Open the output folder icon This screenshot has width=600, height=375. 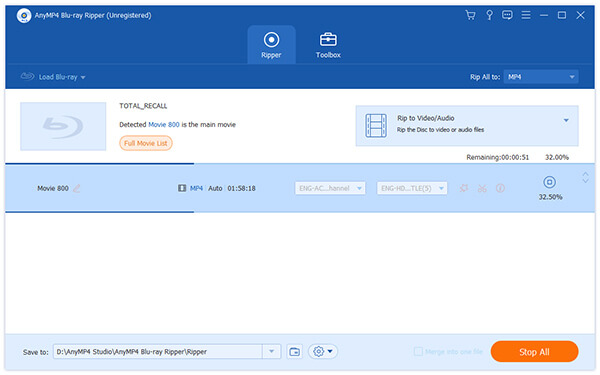pos(294,352)
